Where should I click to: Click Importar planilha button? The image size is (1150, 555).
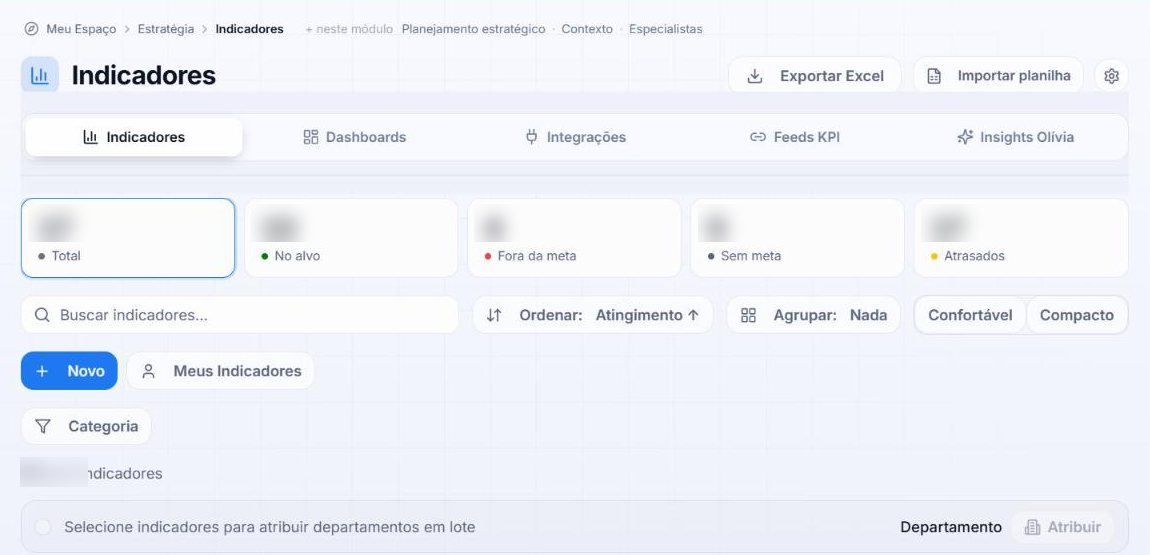(x=998, y=76)
